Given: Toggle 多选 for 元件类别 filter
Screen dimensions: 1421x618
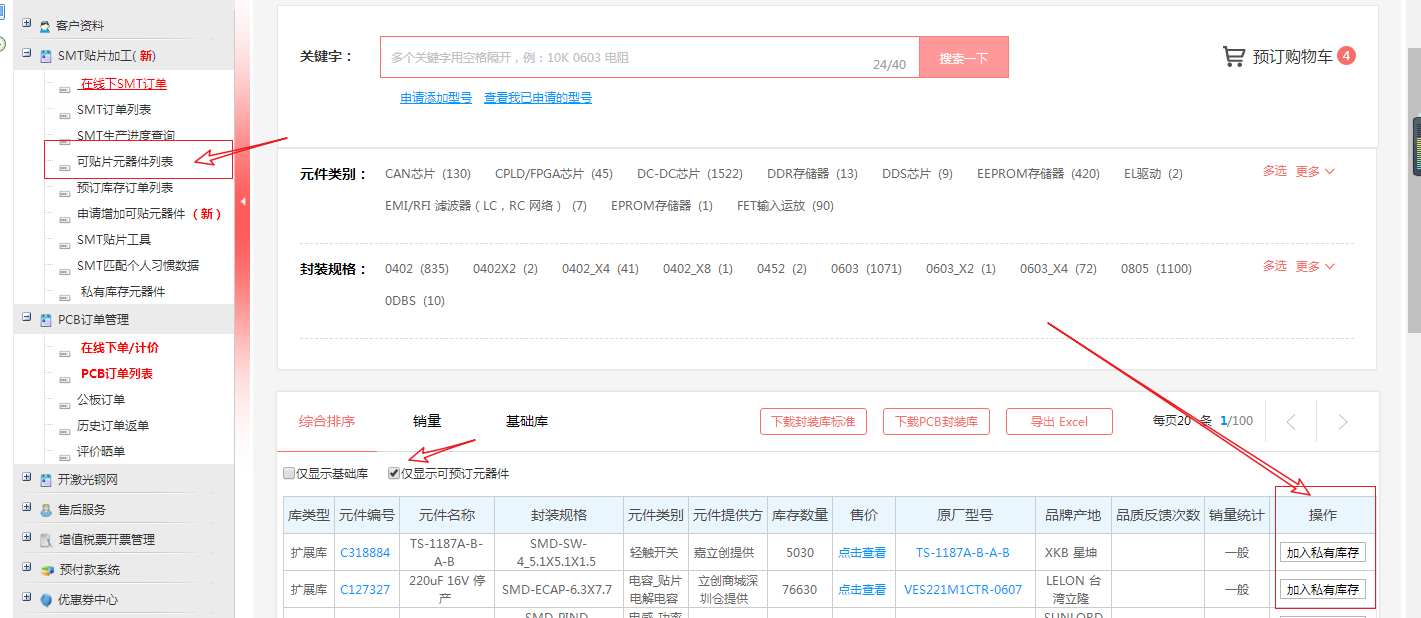Looking at the screenshot, I should pyautogui.click(x=1274, y=171).
